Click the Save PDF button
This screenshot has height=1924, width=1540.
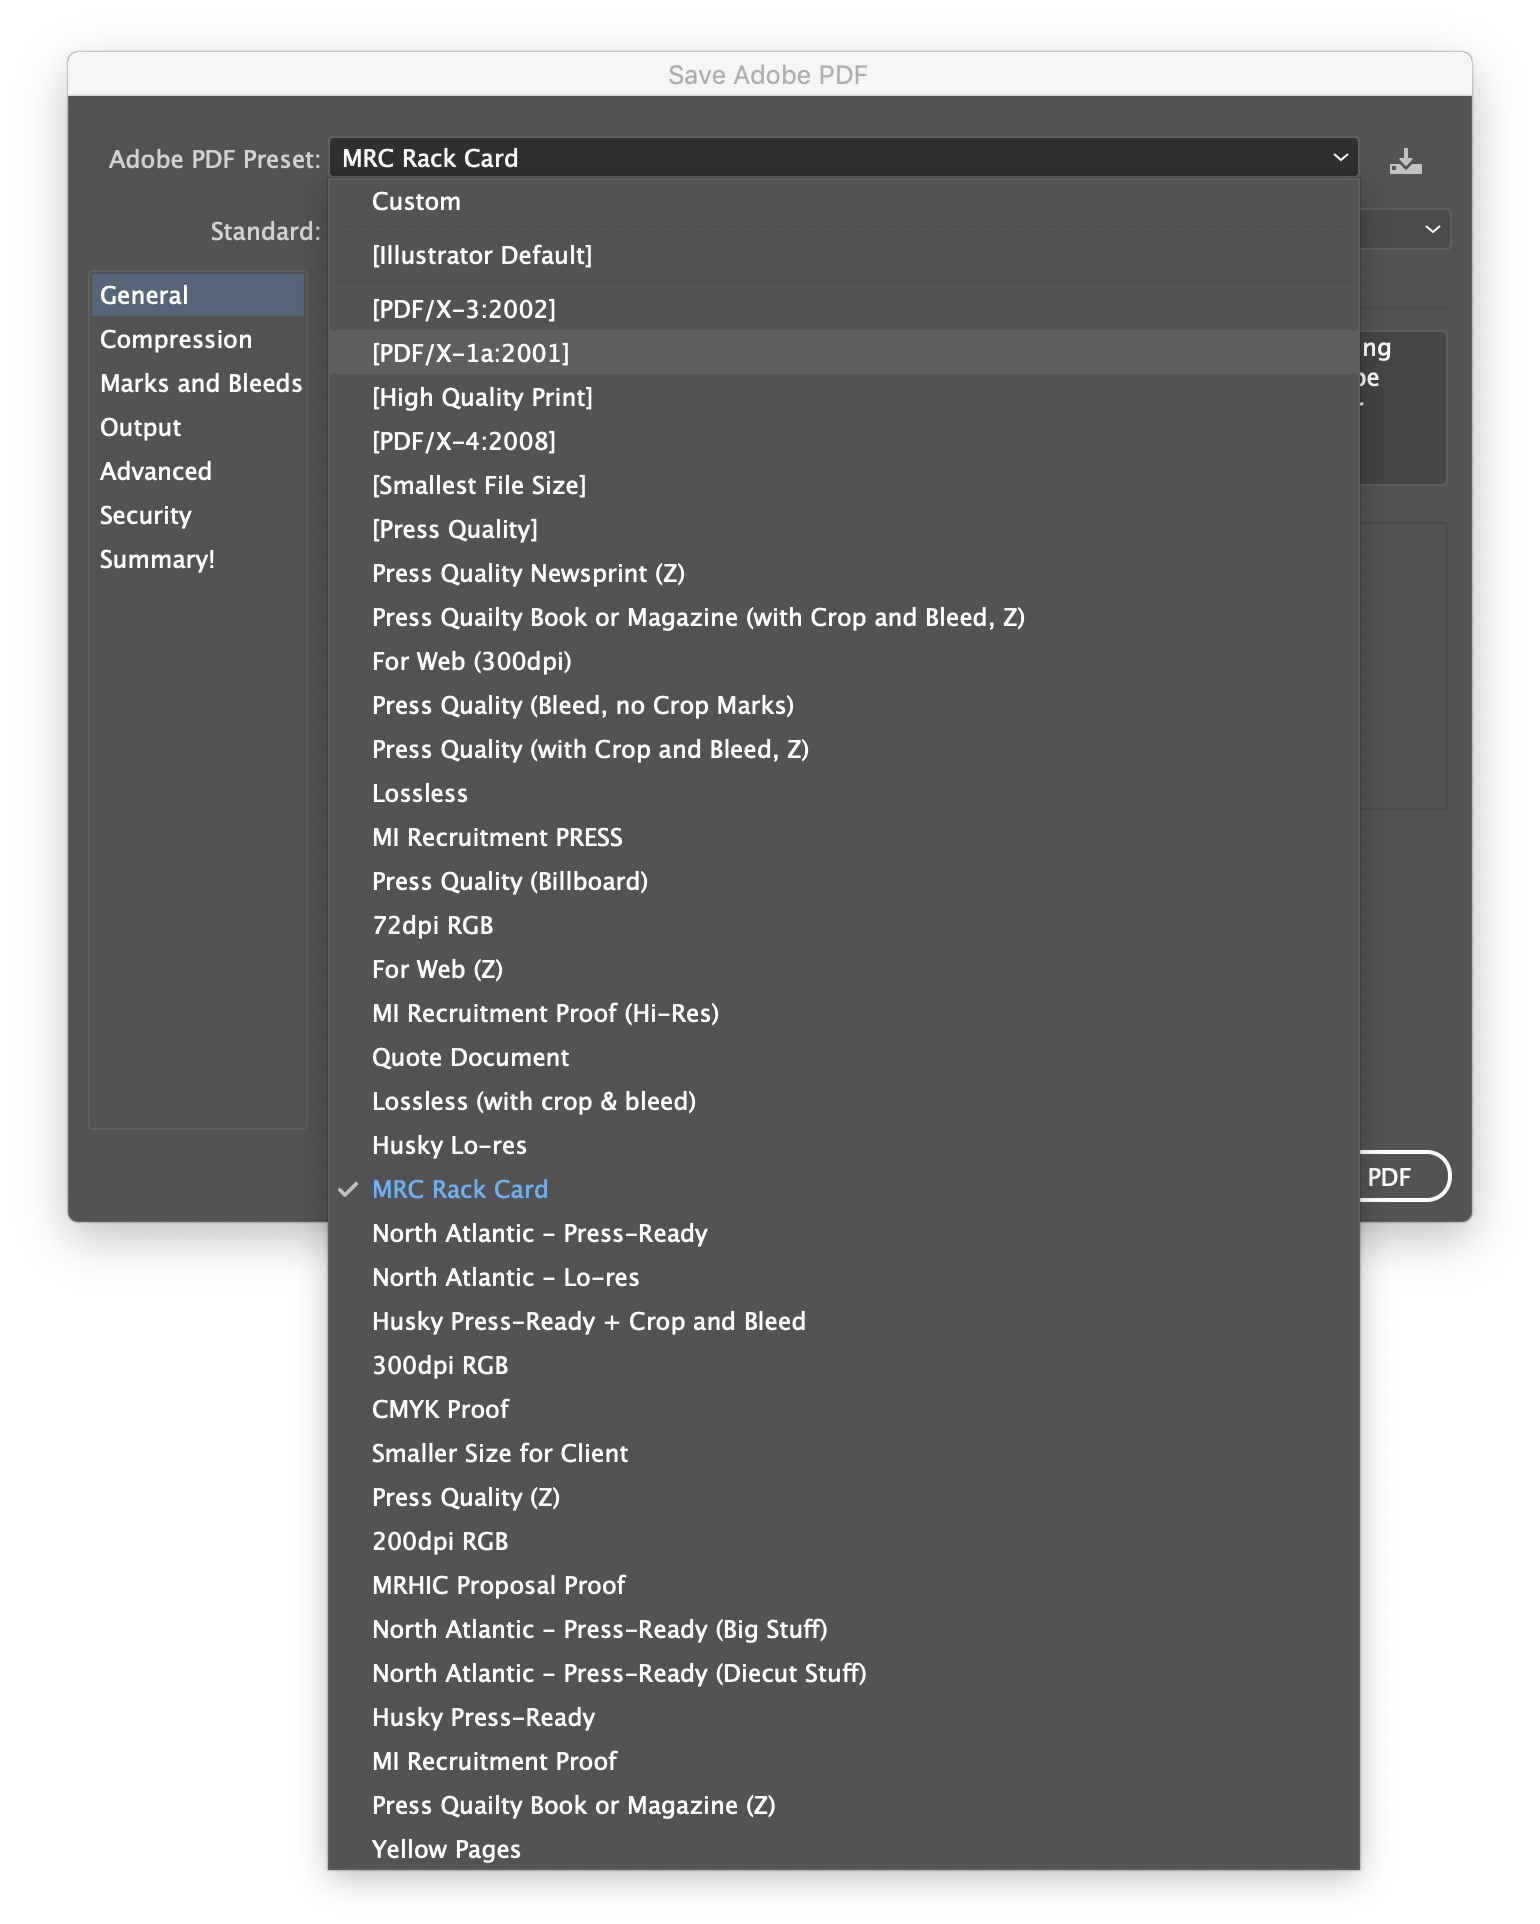1403,1176
